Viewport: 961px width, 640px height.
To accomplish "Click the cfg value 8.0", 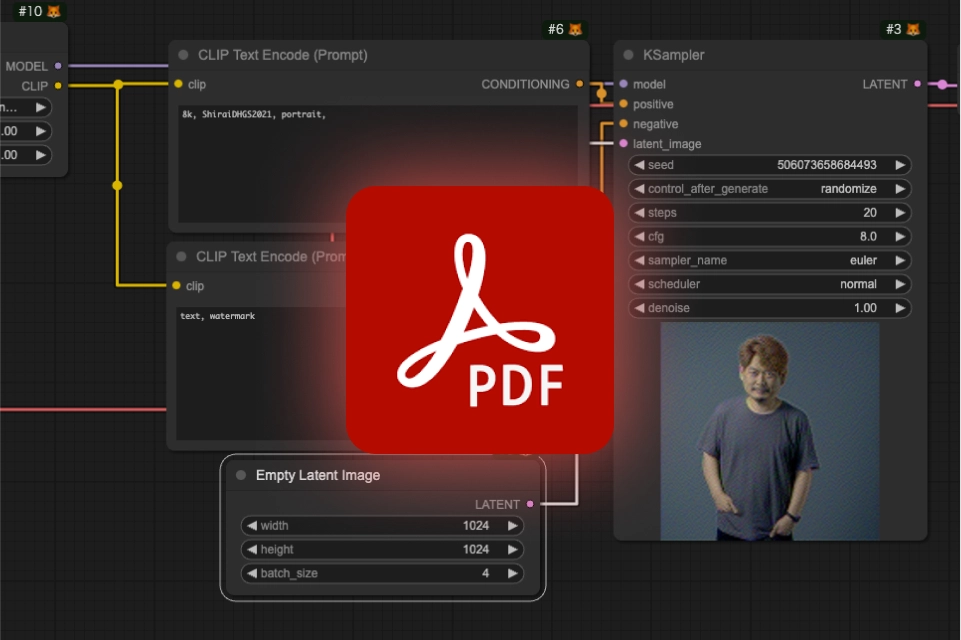I will pyautogui.click(x=868, y=237).
